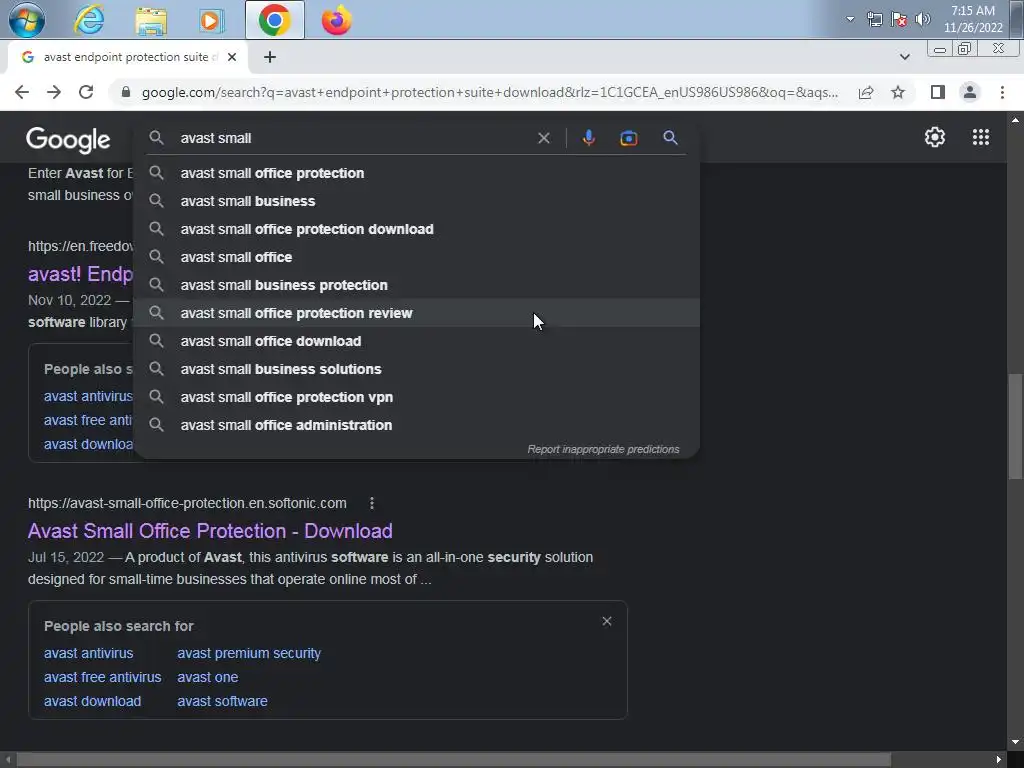Search for avast antivirus in lower box
The width and height of the screenshot is (1024, 768).
[x=88, y=653]
